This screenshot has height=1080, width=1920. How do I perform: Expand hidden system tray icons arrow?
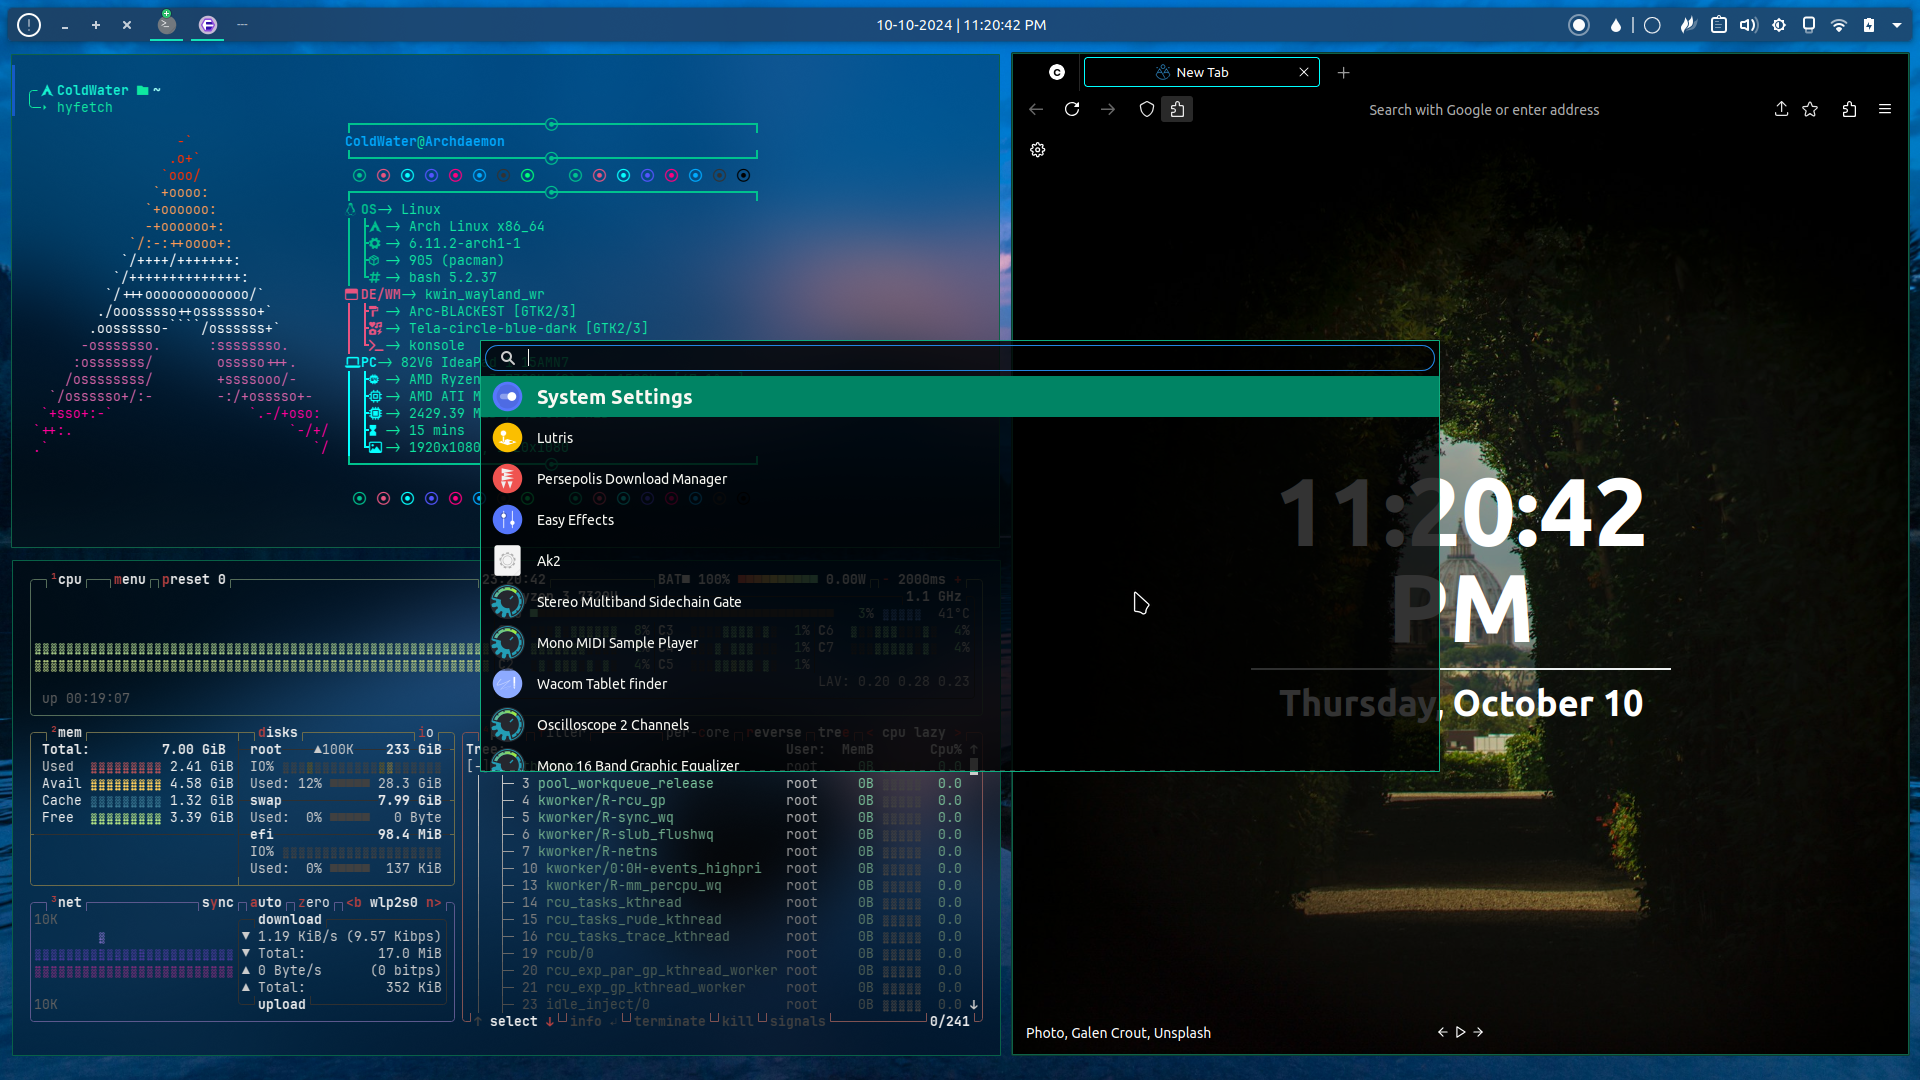point(1897,25)
